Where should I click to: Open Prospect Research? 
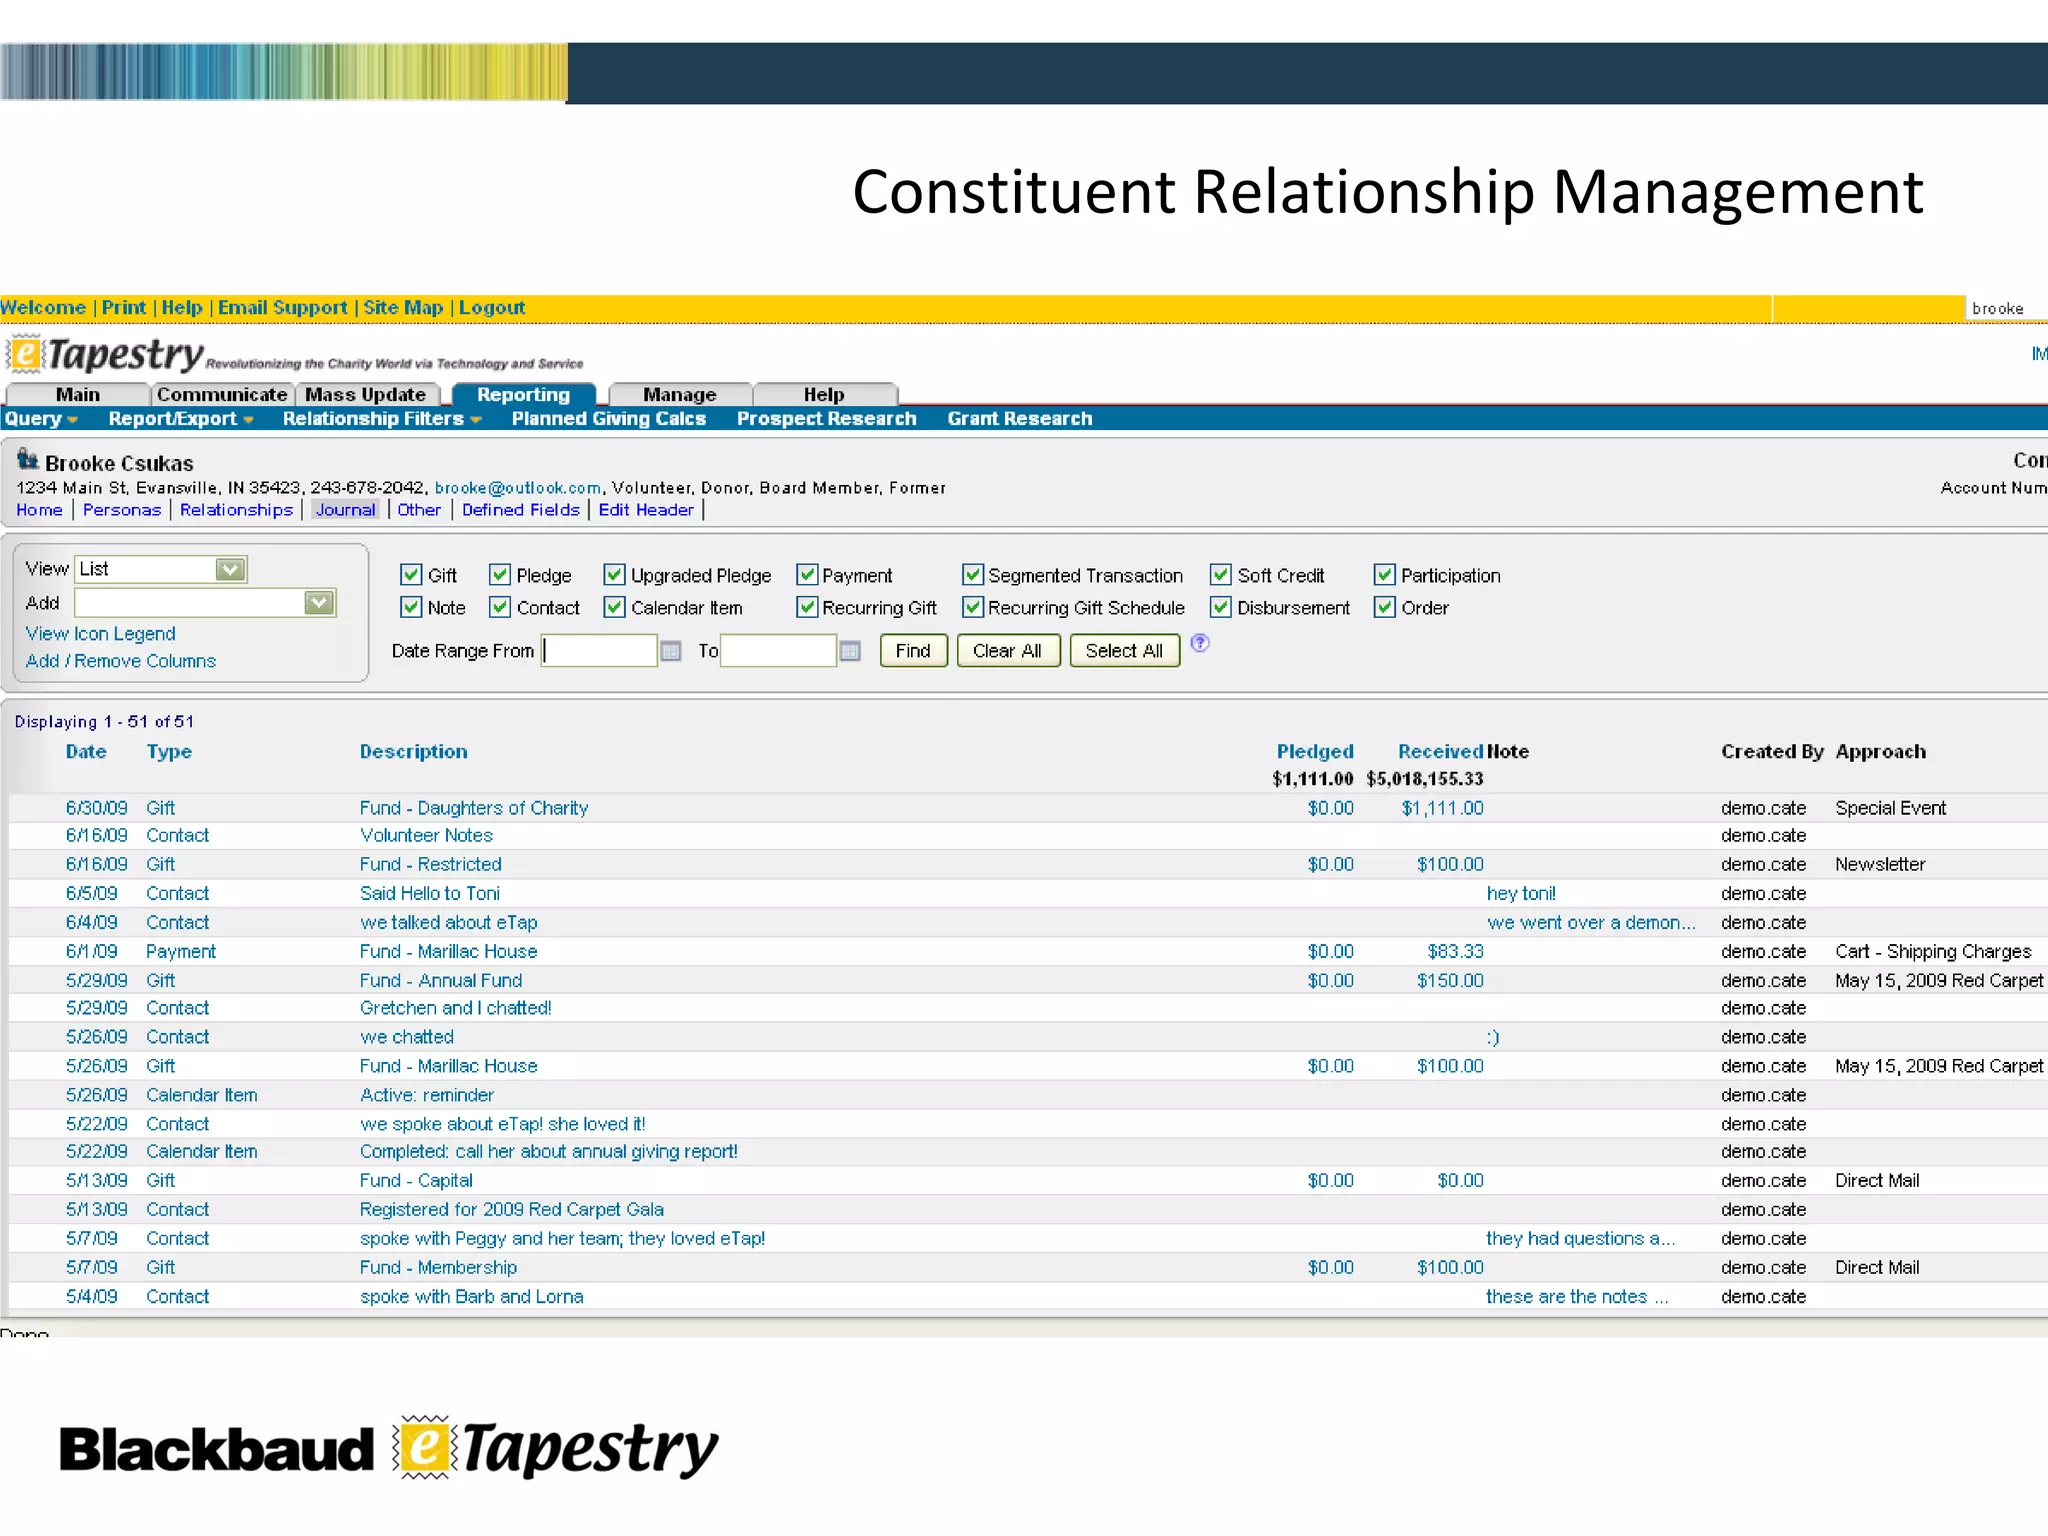[x=827, y=419]
